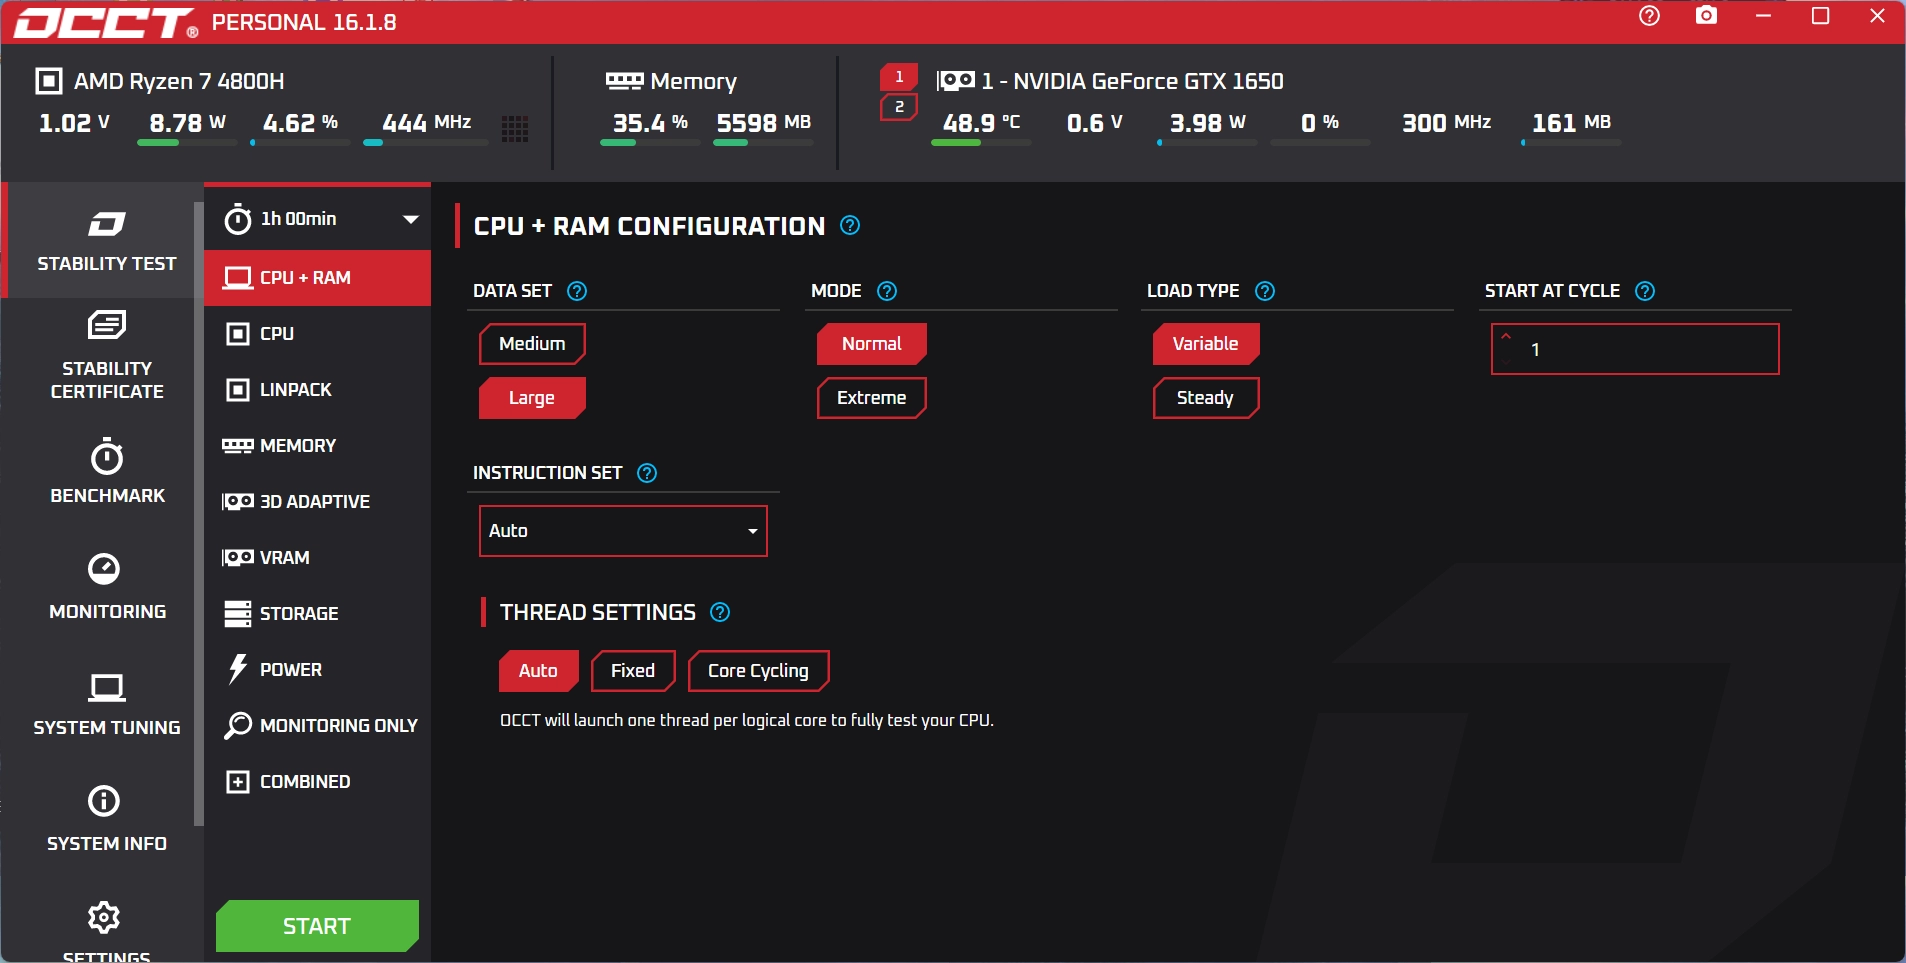1906x963 pixels.
Task: Click the GPU memory value 161 MB
Action: tap(1572, 123)
